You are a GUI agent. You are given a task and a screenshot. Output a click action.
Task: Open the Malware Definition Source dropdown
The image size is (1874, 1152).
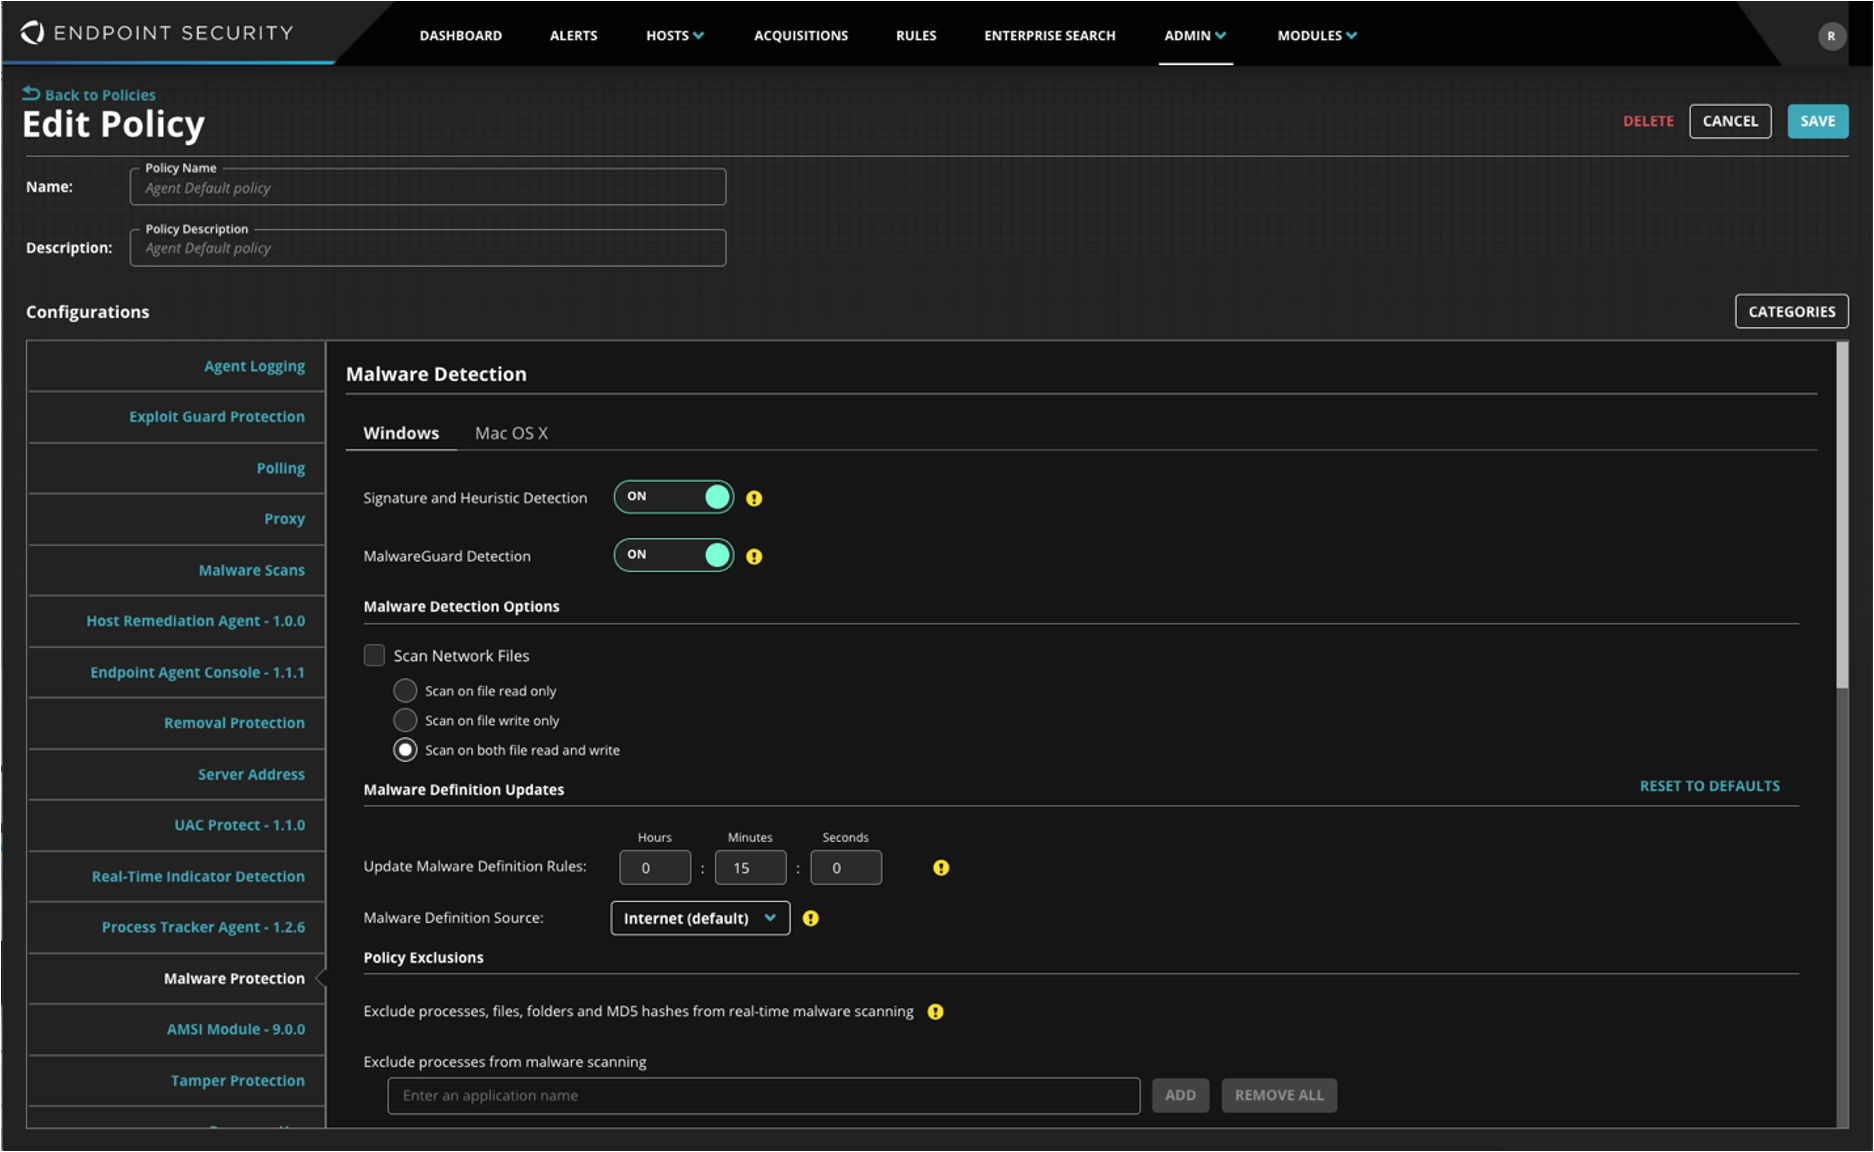click(x=700, y=918)
